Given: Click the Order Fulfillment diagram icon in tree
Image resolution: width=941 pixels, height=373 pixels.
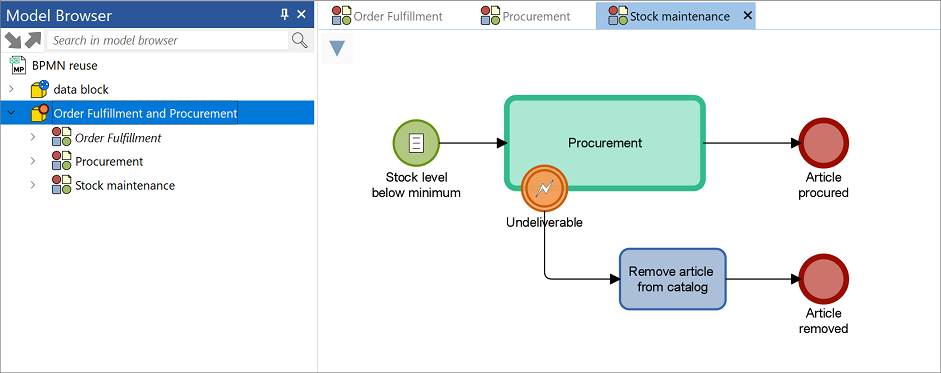Looking at the screenshot, I should (61, 137).
